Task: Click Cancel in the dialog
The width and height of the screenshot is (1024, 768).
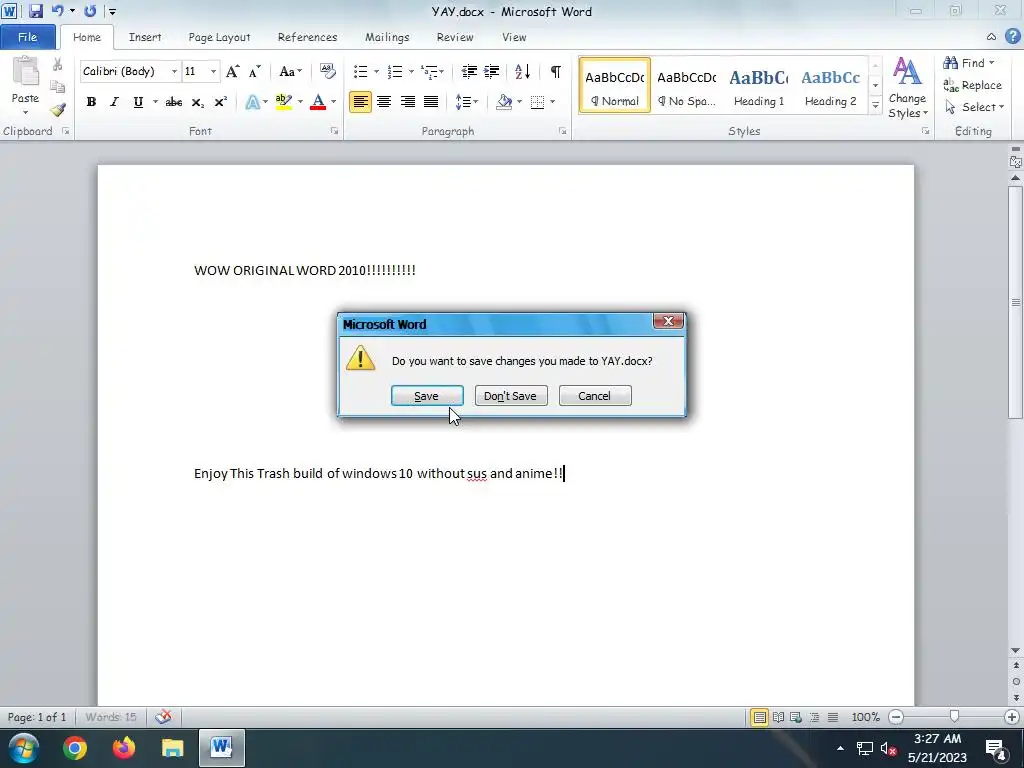Action: click(595, 396)
